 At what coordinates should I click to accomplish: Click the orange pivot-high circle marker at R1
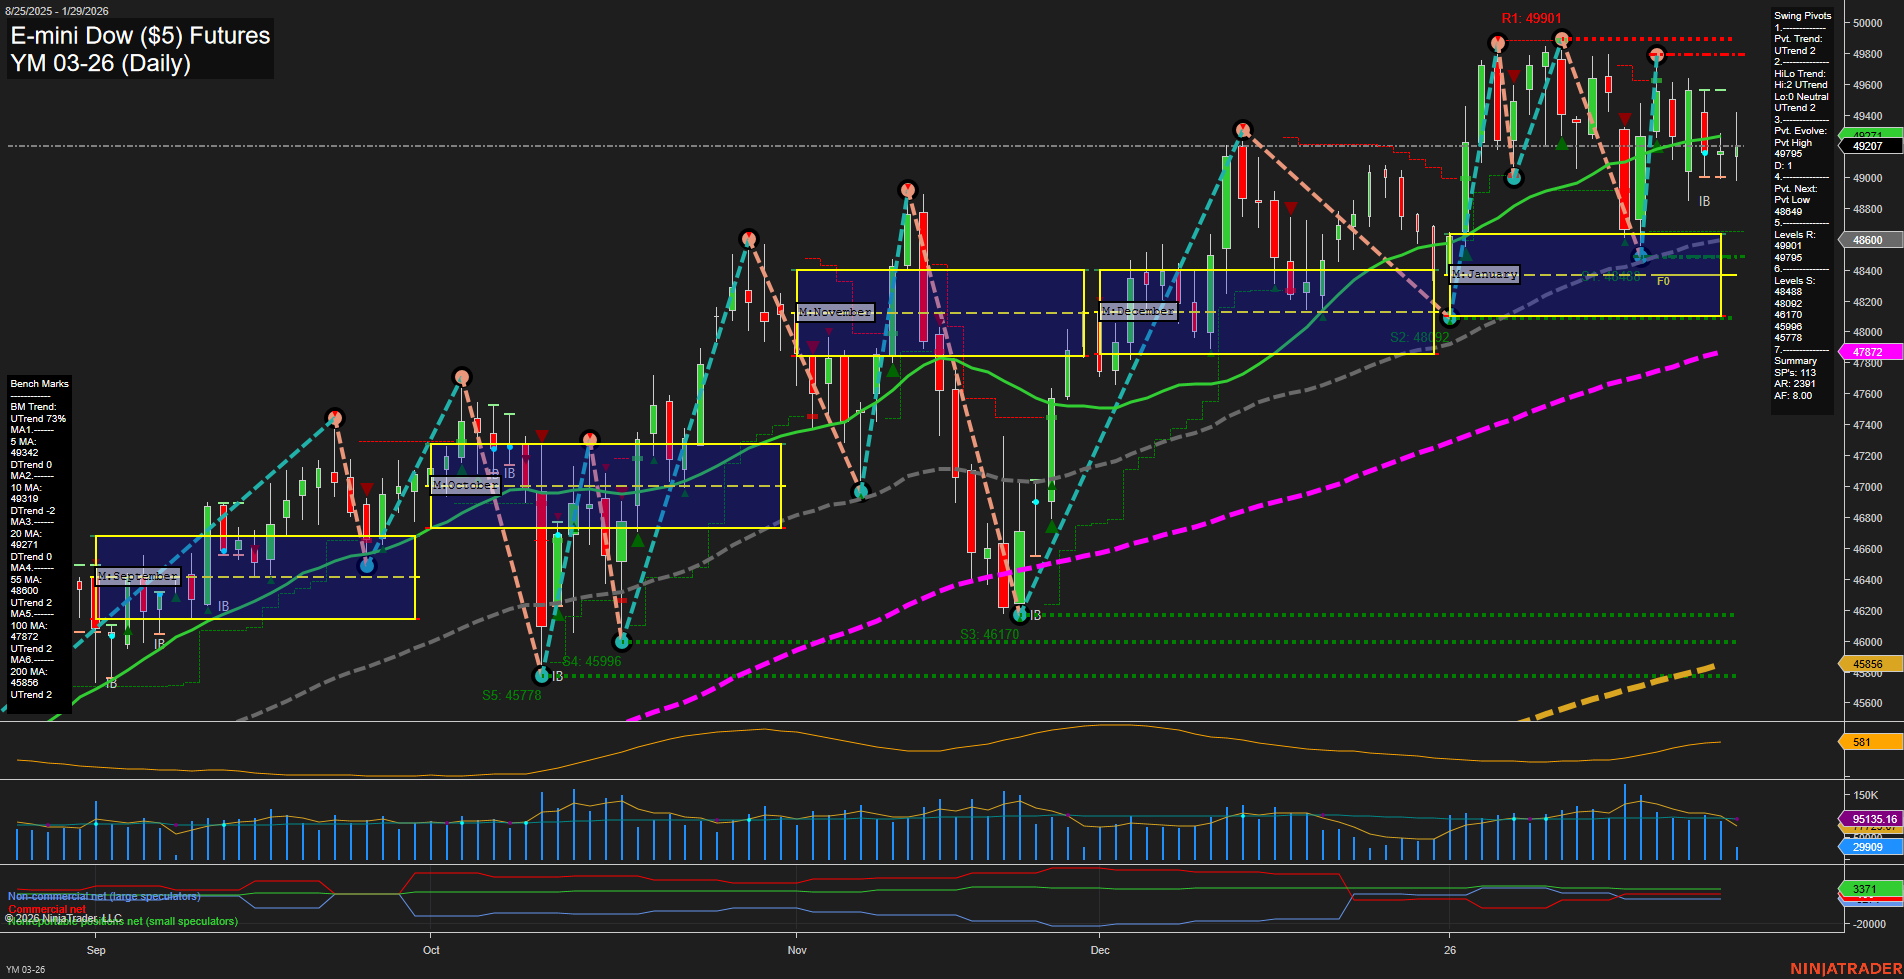[1497, 43]
